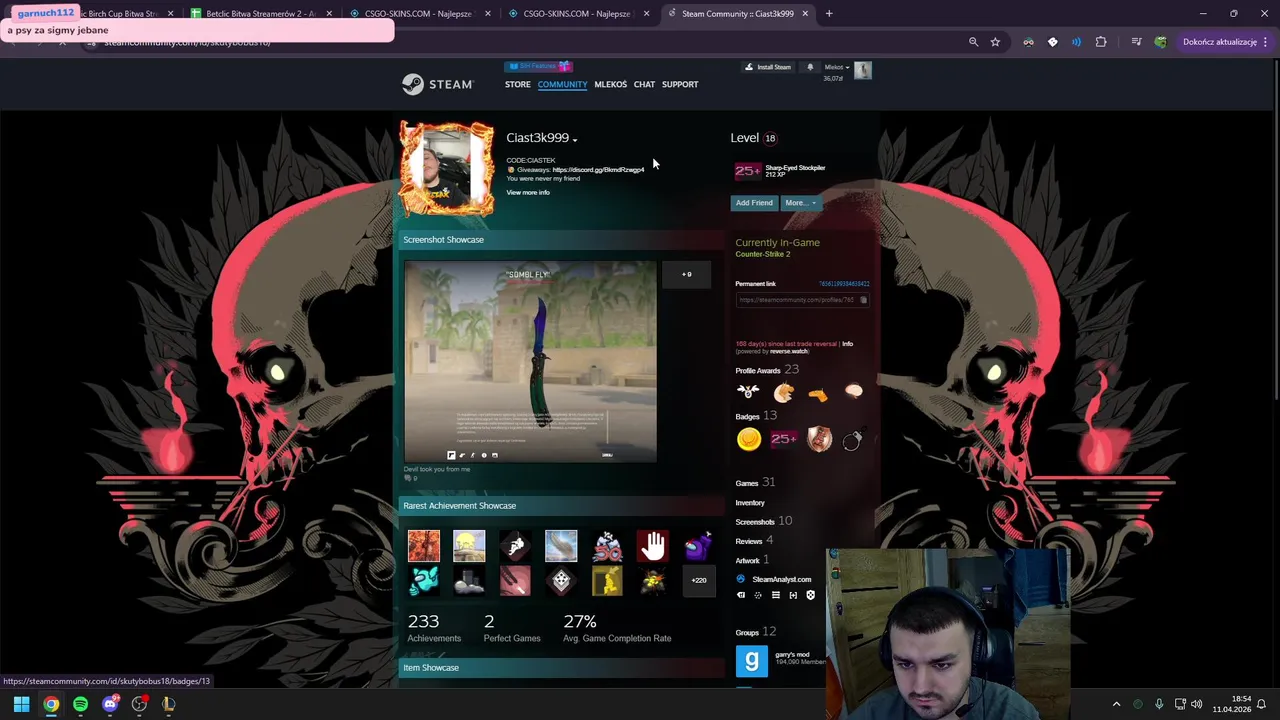Image resolution: width=1280 pixels, height=720 pixels.
Task: Open the discord.gg giveaways link
Action: coord(598,170)
